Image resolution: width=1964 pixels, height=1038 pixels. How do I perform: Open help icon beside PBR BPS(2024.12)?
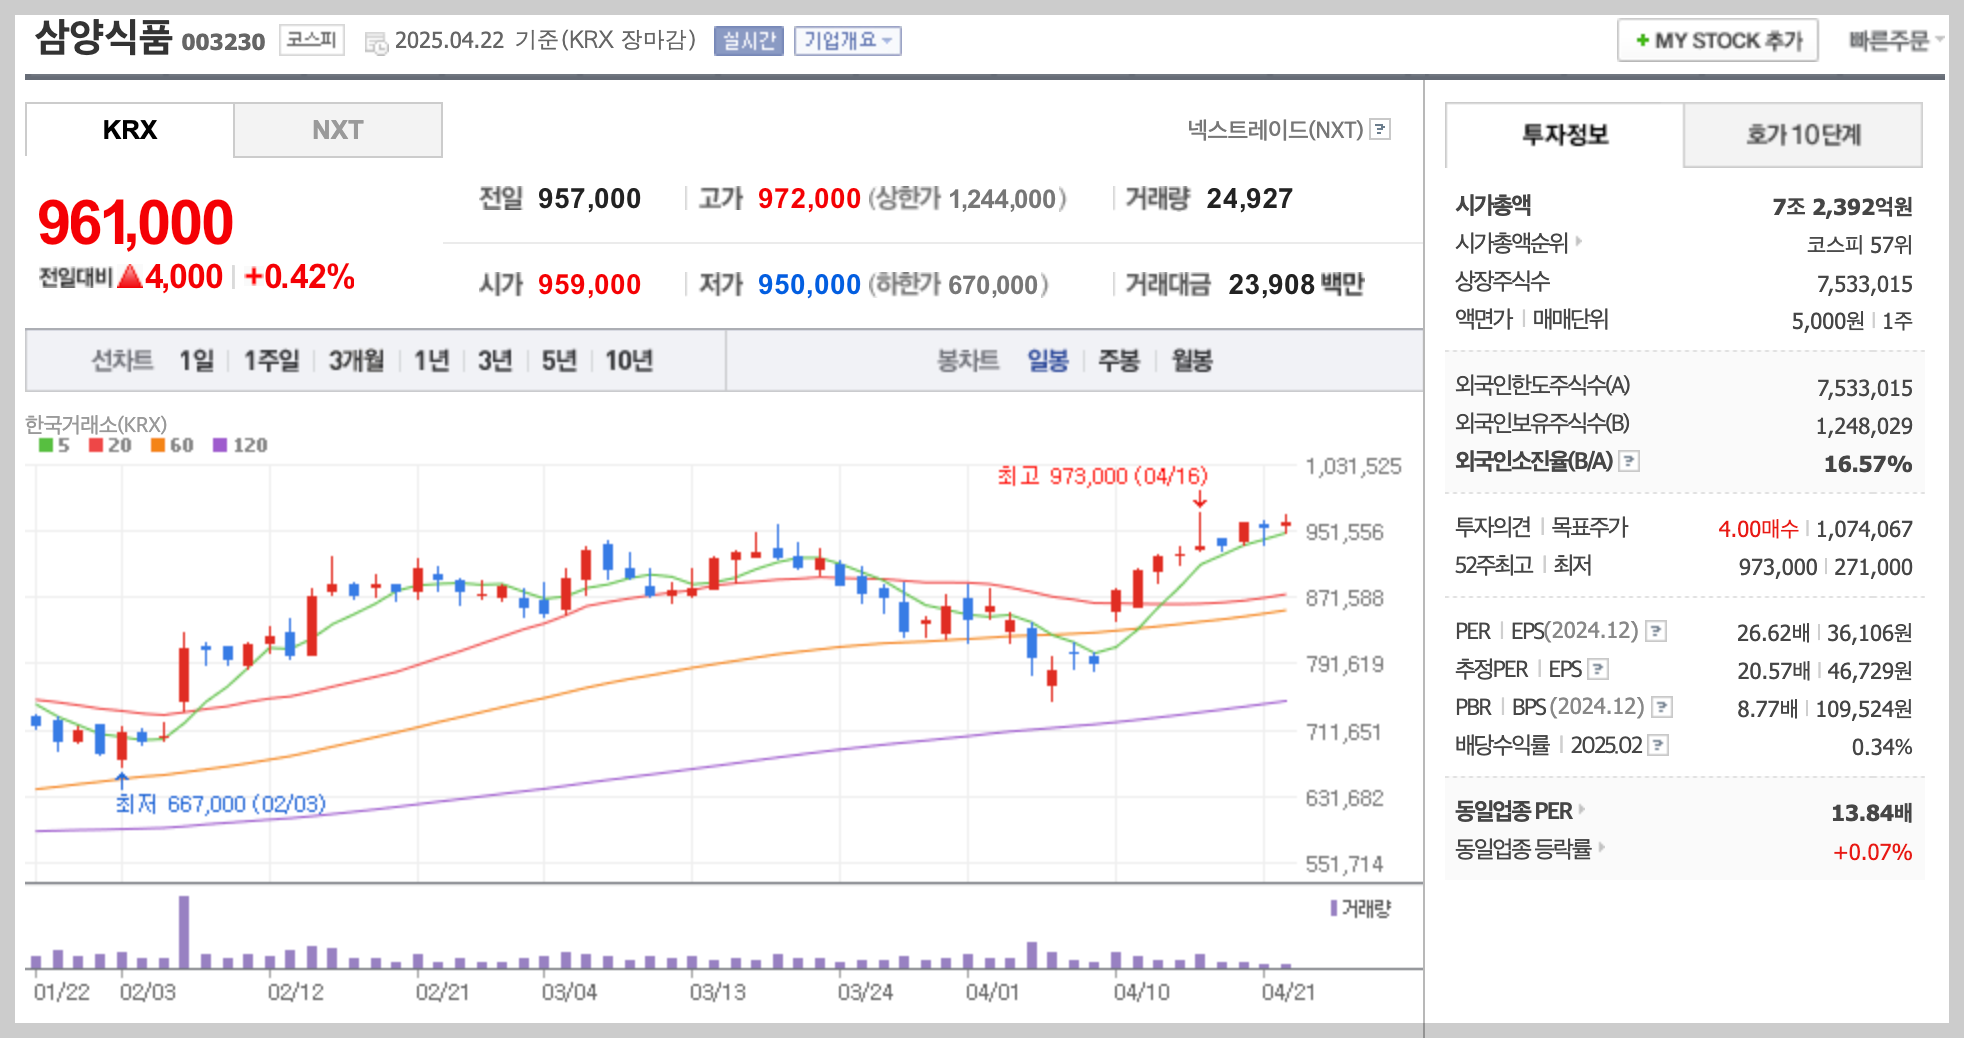tap(1662, 707)
